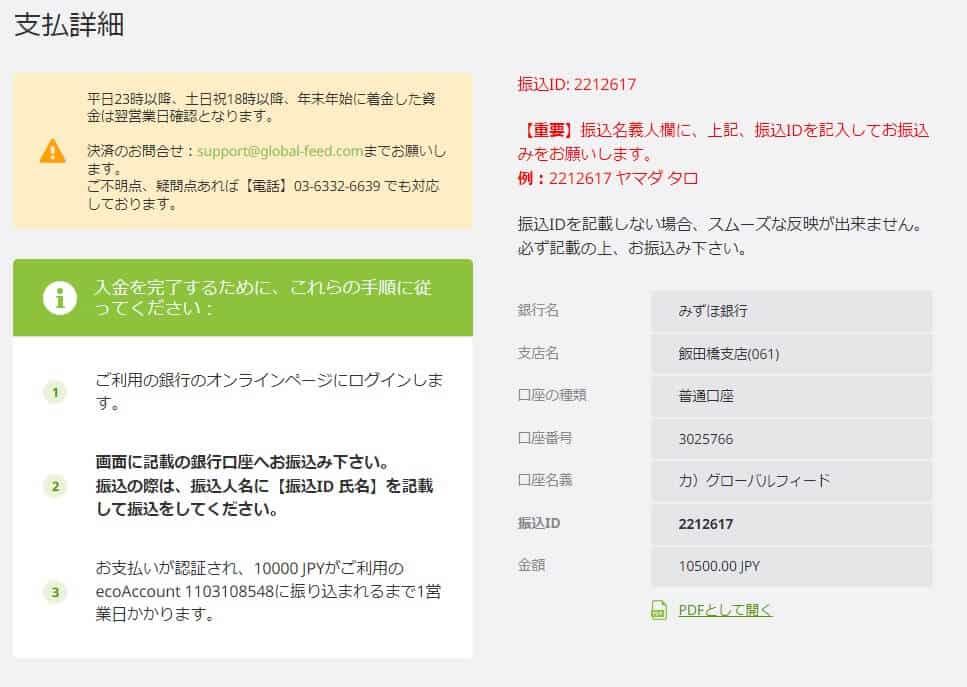Click the amount value 10500.00 JPY

(719, 566)
